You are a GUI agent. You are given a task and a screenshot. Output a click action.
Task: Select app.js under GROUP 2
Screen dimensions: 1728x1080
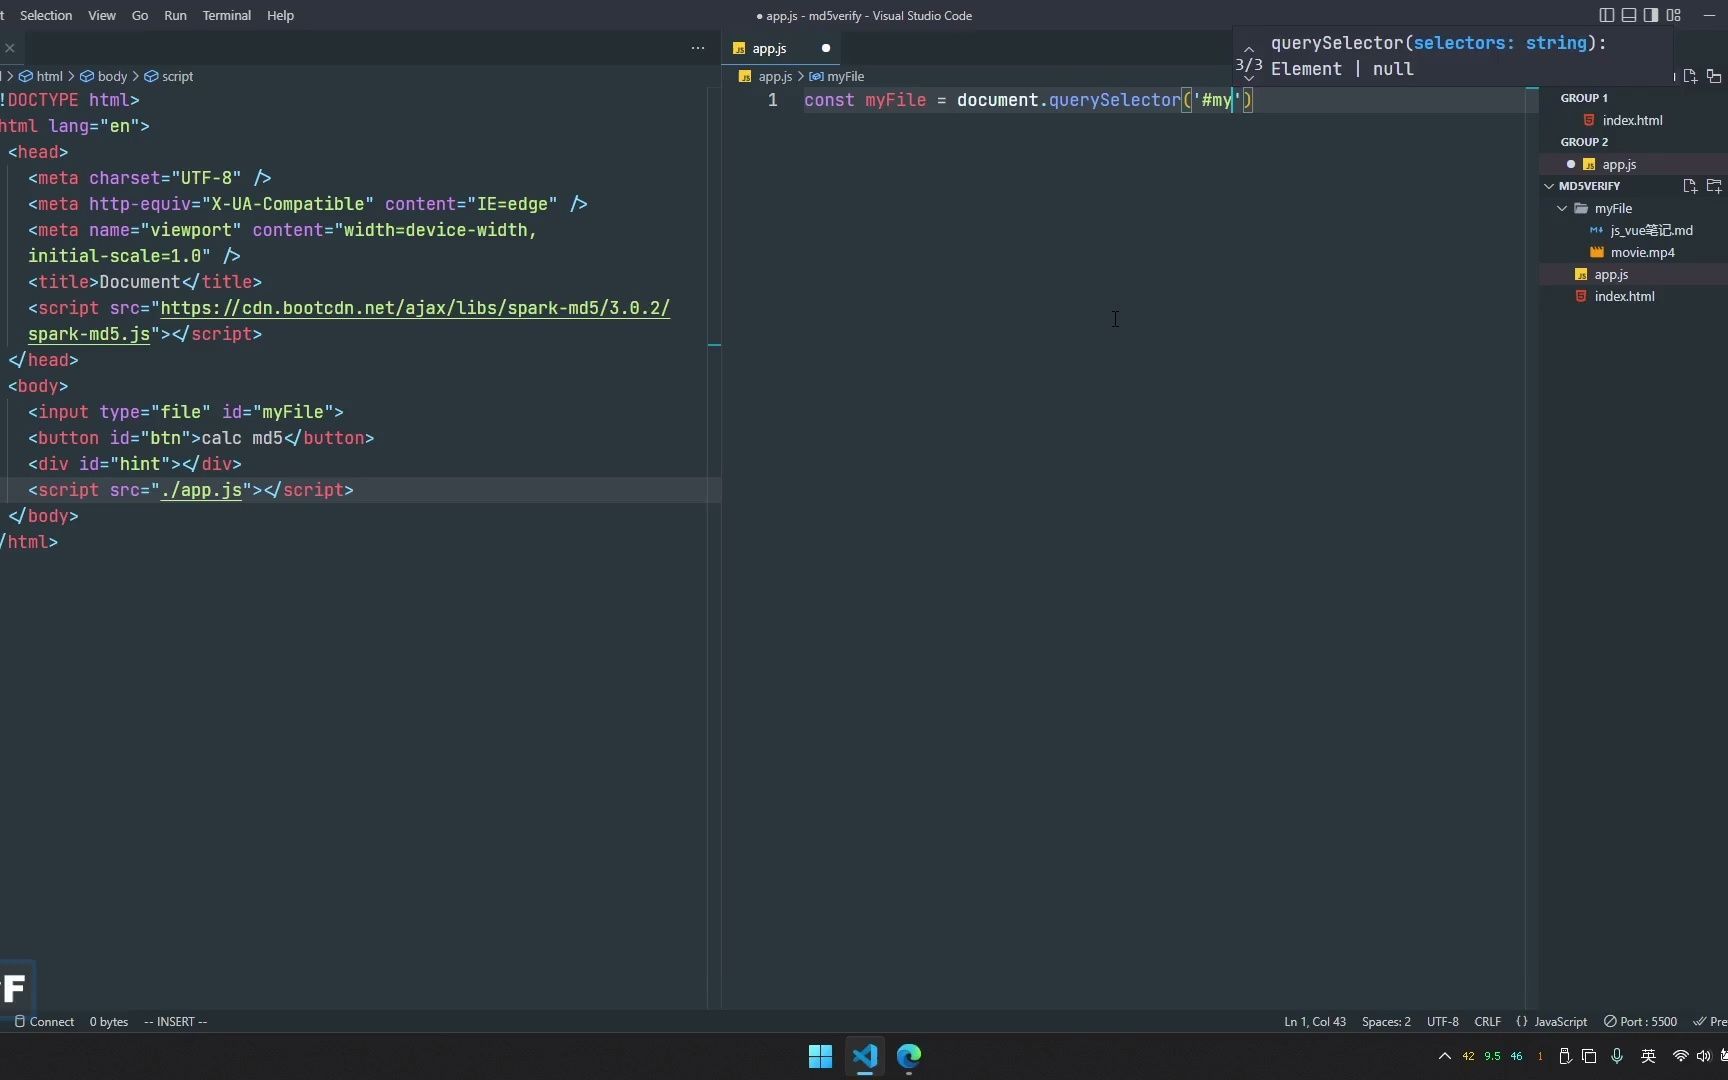point(1633,164)
